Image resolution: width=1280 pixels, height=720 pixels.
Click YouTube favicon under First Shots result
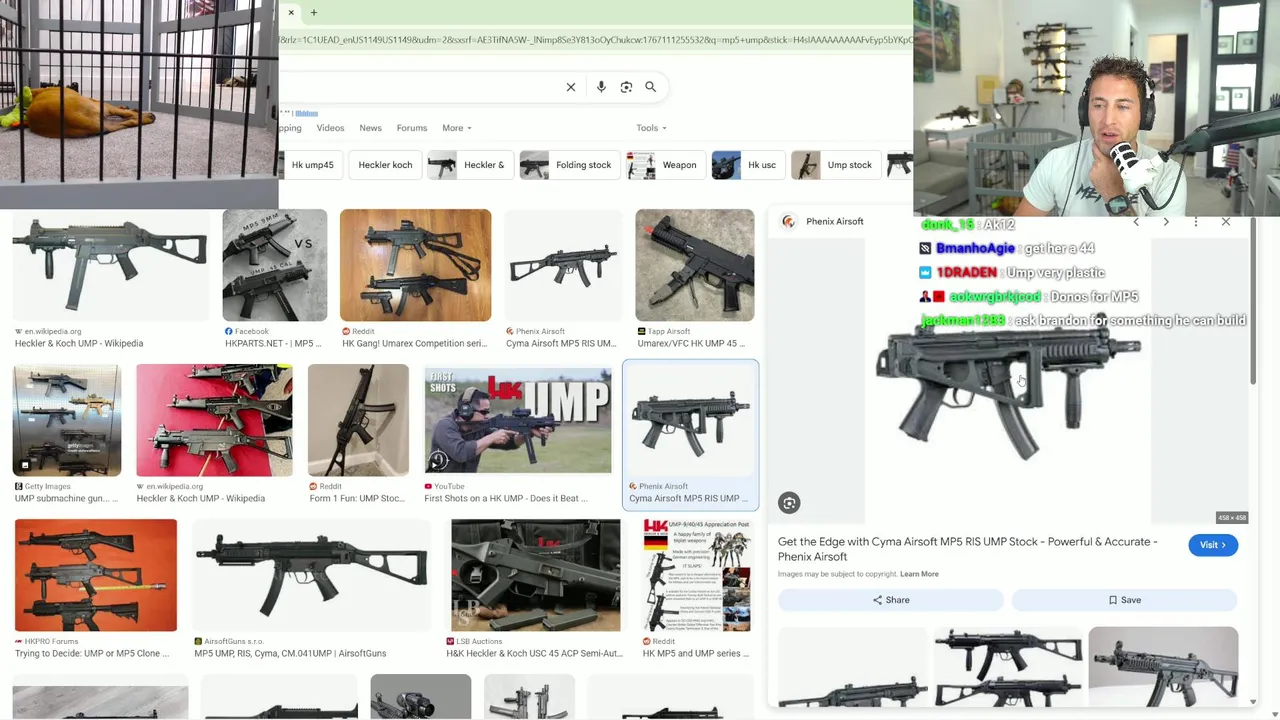(x=428, y=486)
